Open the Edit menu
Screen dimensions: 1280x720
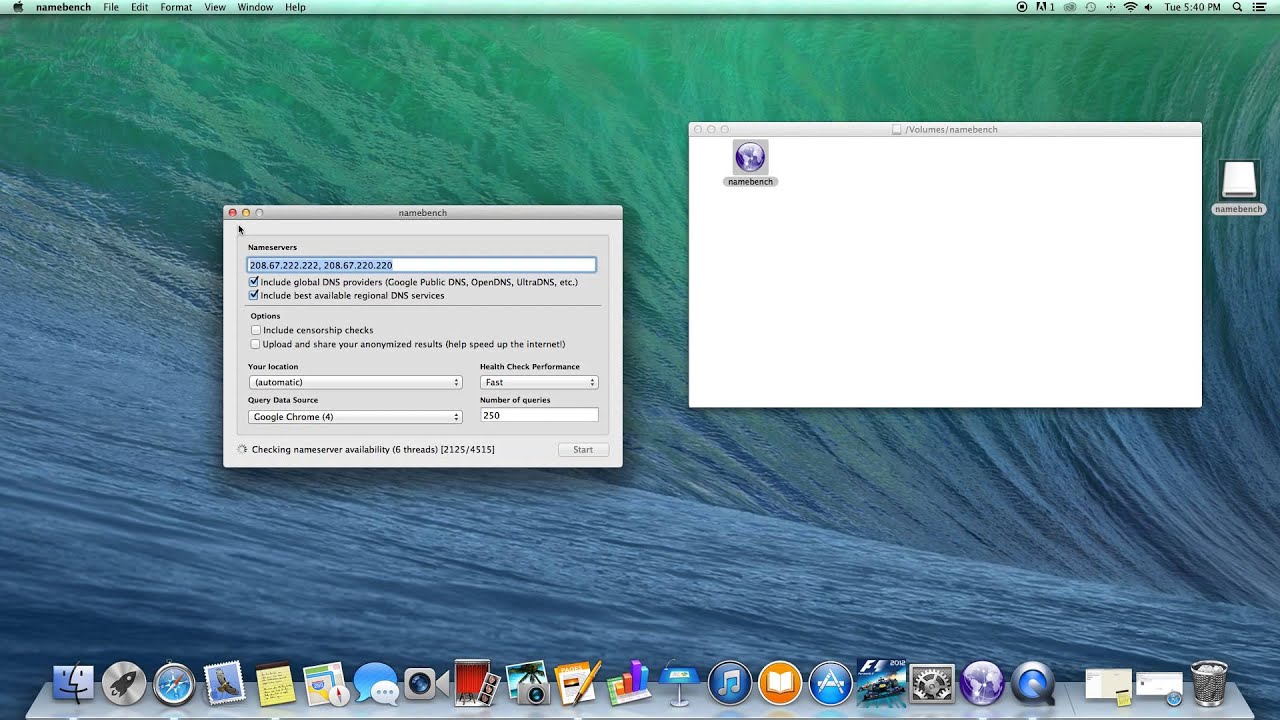pos(140,7)
